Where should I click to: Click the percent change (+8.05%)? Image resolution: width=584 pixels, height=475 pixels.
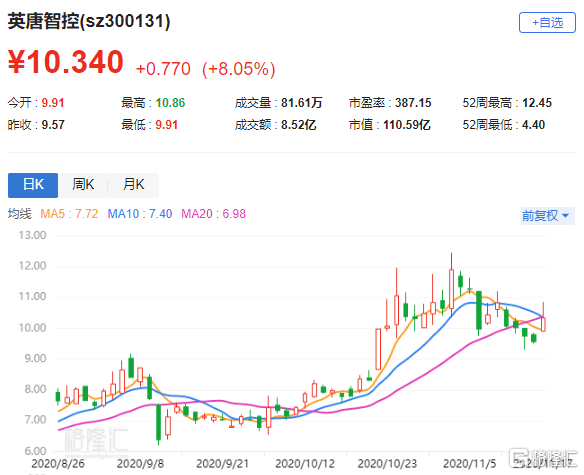pos(238,69)
